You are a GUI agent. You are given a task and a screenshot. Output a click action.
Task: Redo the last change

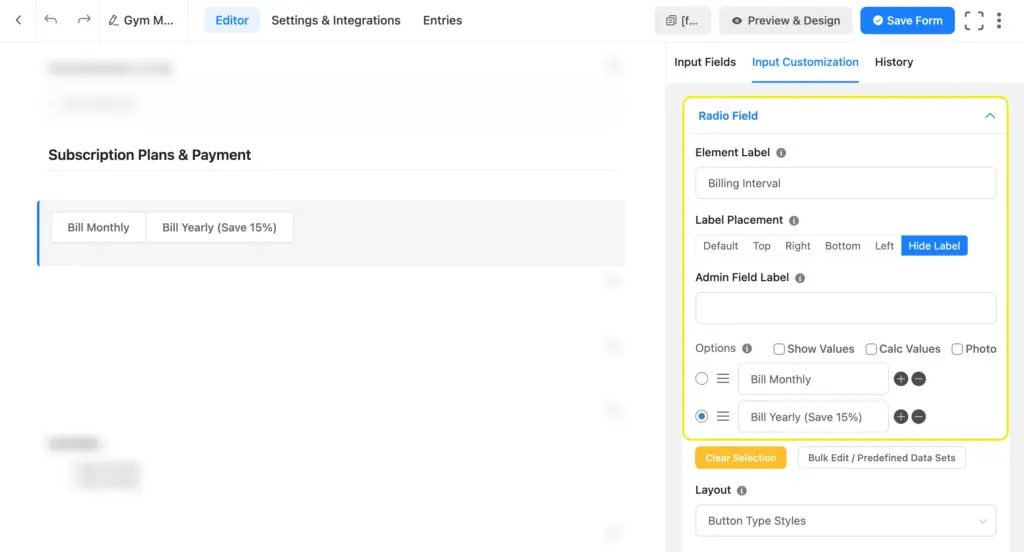[84, 20]
